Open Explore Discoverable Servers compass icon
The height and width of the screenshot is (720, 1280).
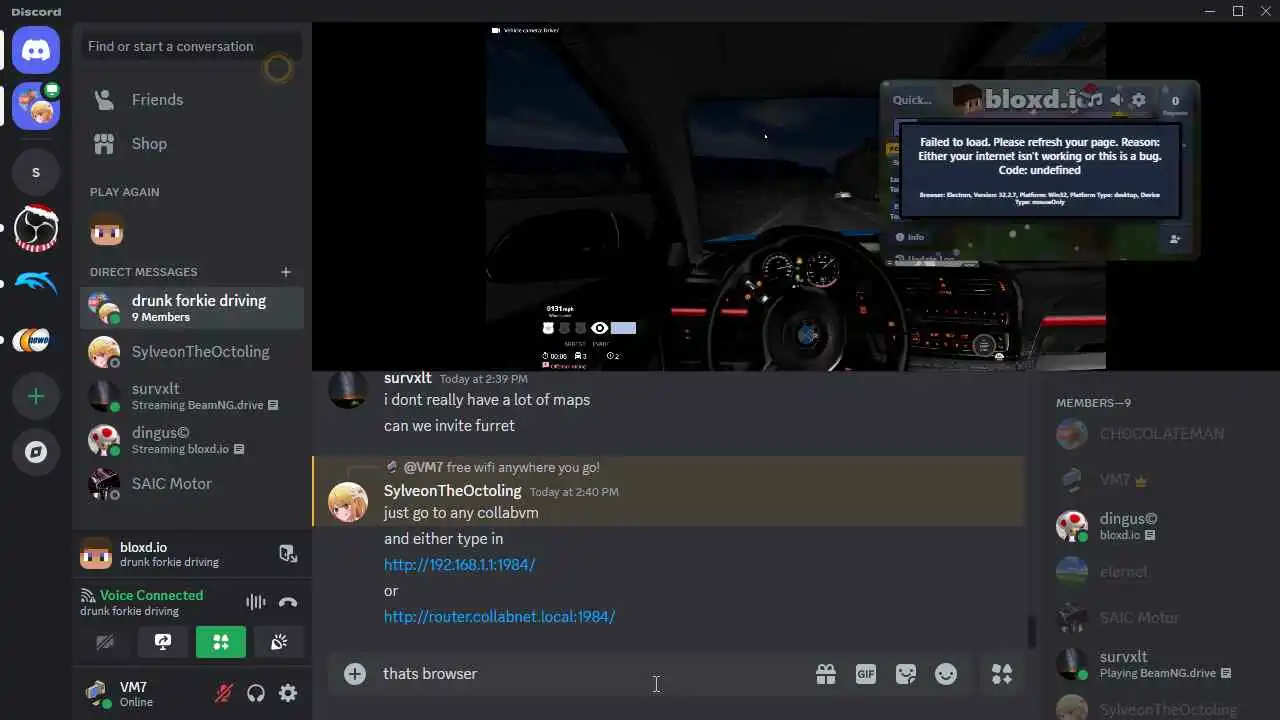[36, 452]
